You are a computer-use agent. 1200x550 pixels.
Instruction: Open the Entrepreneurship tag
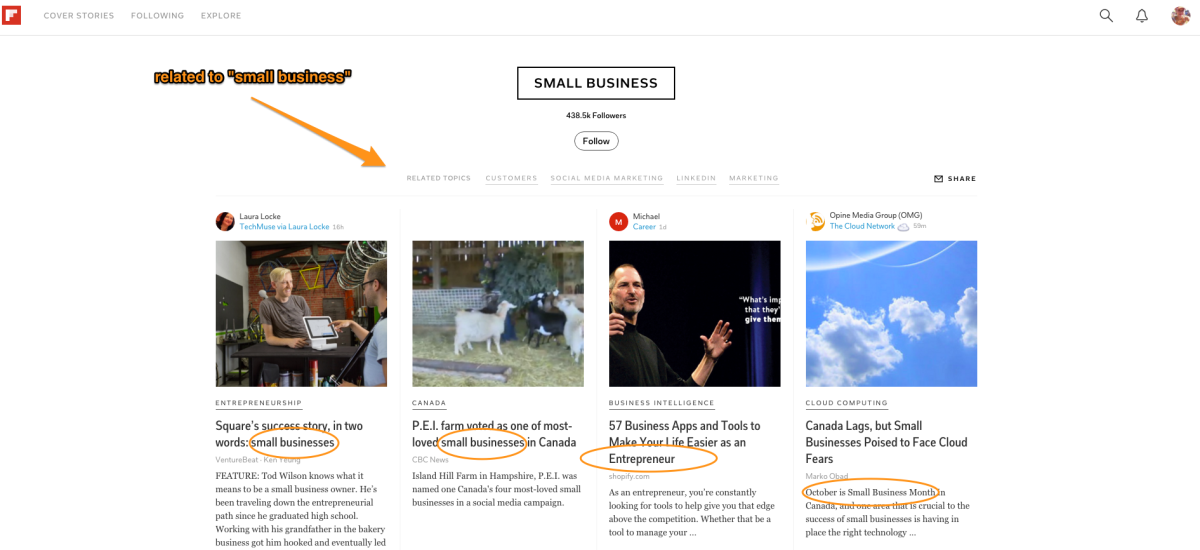pyautogui.click(x=258, y=403)
